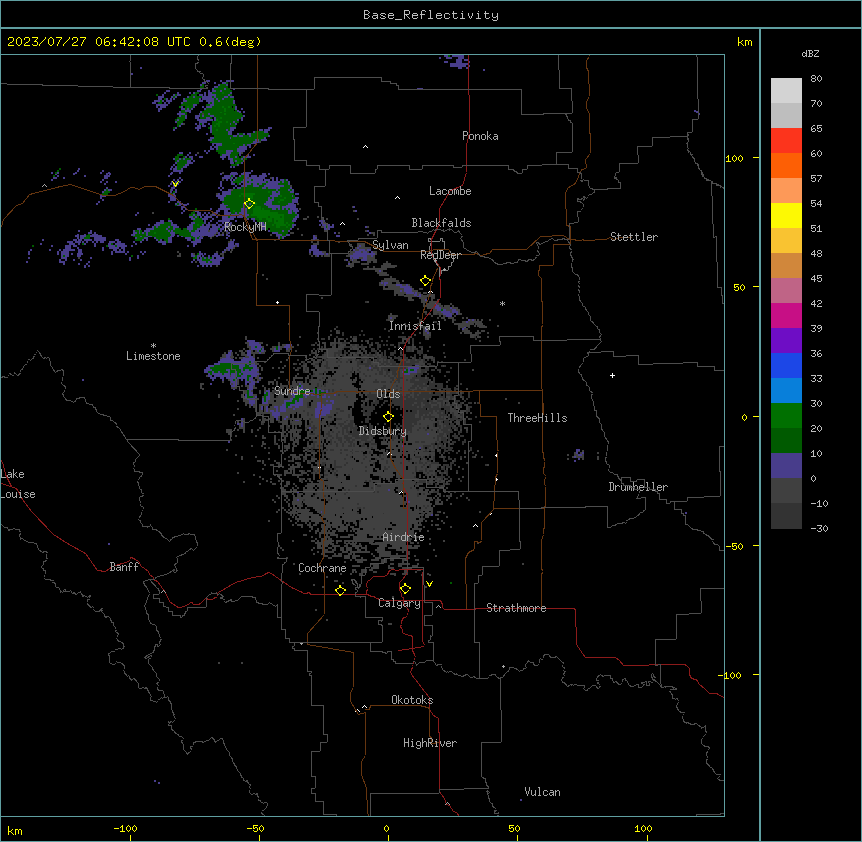This screenshot has width=862, height=842.
Task: Click the Olds city label
Action: tap(388, 394)
